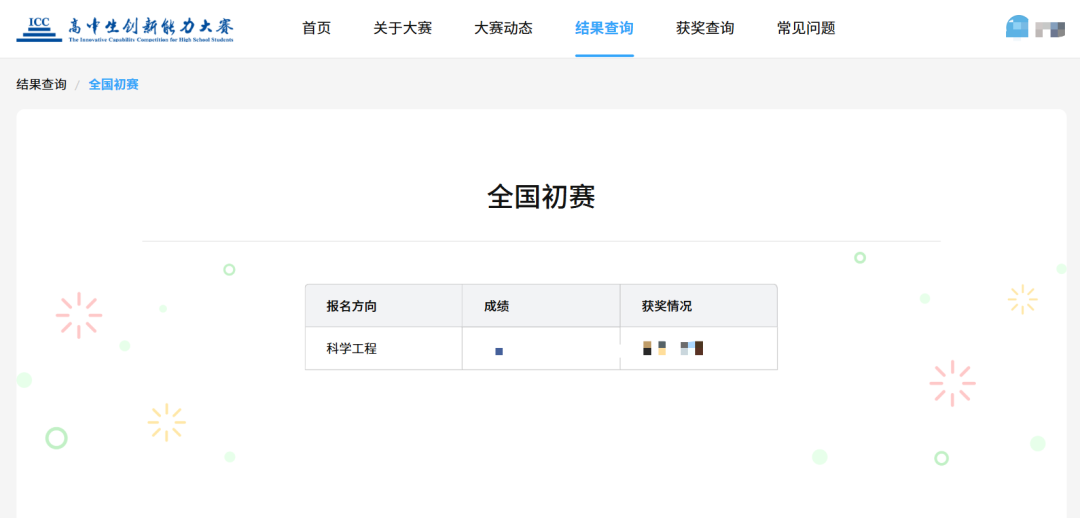
Task: Click the ICC pyramid logo emblem
Action: coord(39,28)
